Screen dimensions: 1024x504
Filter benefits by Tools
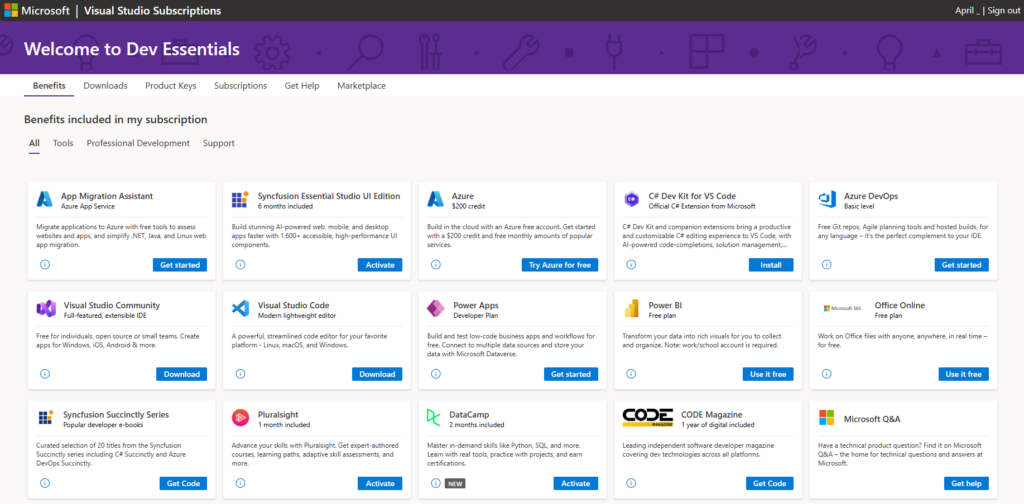click(x=63, y=143)
